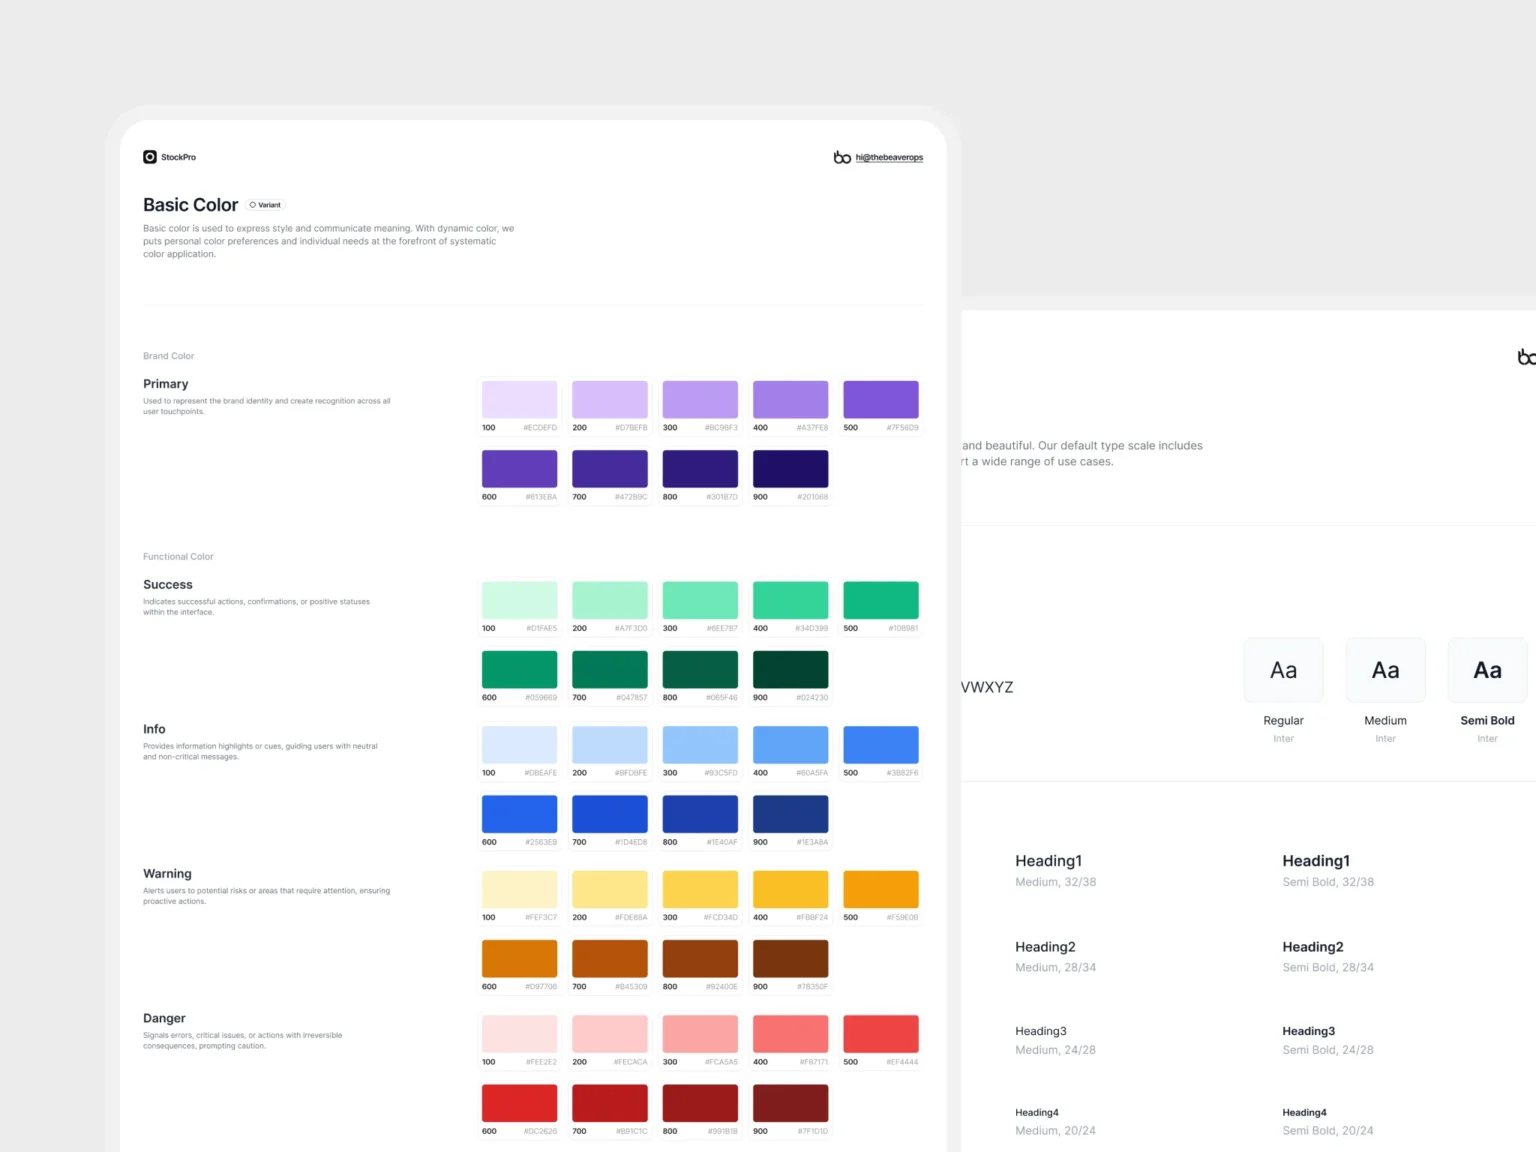Pick the Primary 900 dark purple swatch
Viewport: 1536px width, 1152px height.
click(x=790, y=469)
